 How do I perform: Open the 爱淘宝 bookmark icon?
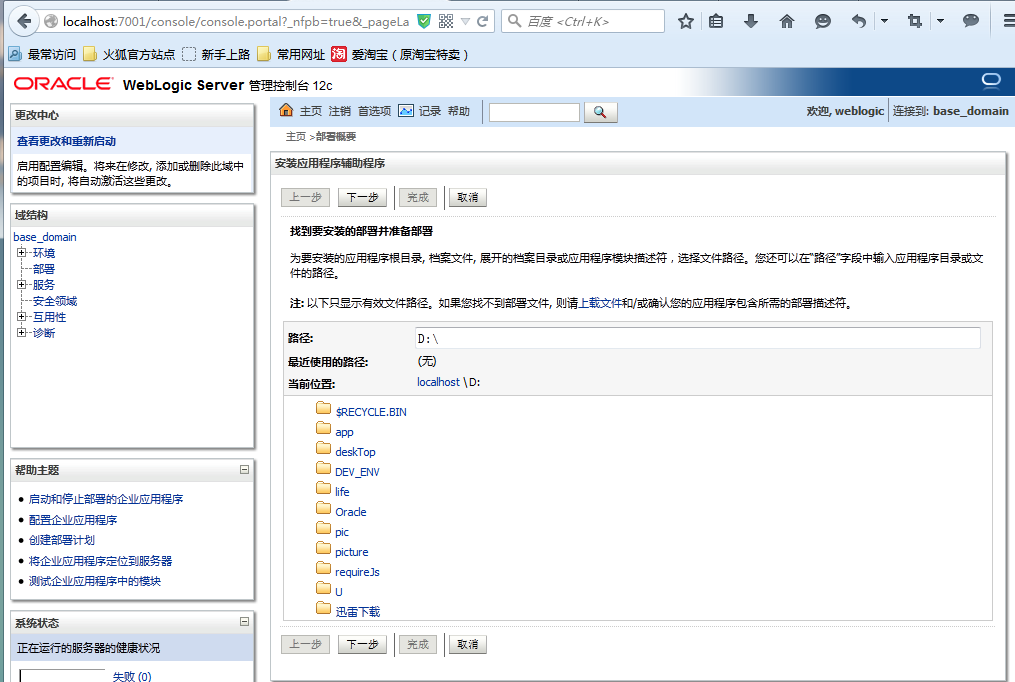tap(339, 54)
